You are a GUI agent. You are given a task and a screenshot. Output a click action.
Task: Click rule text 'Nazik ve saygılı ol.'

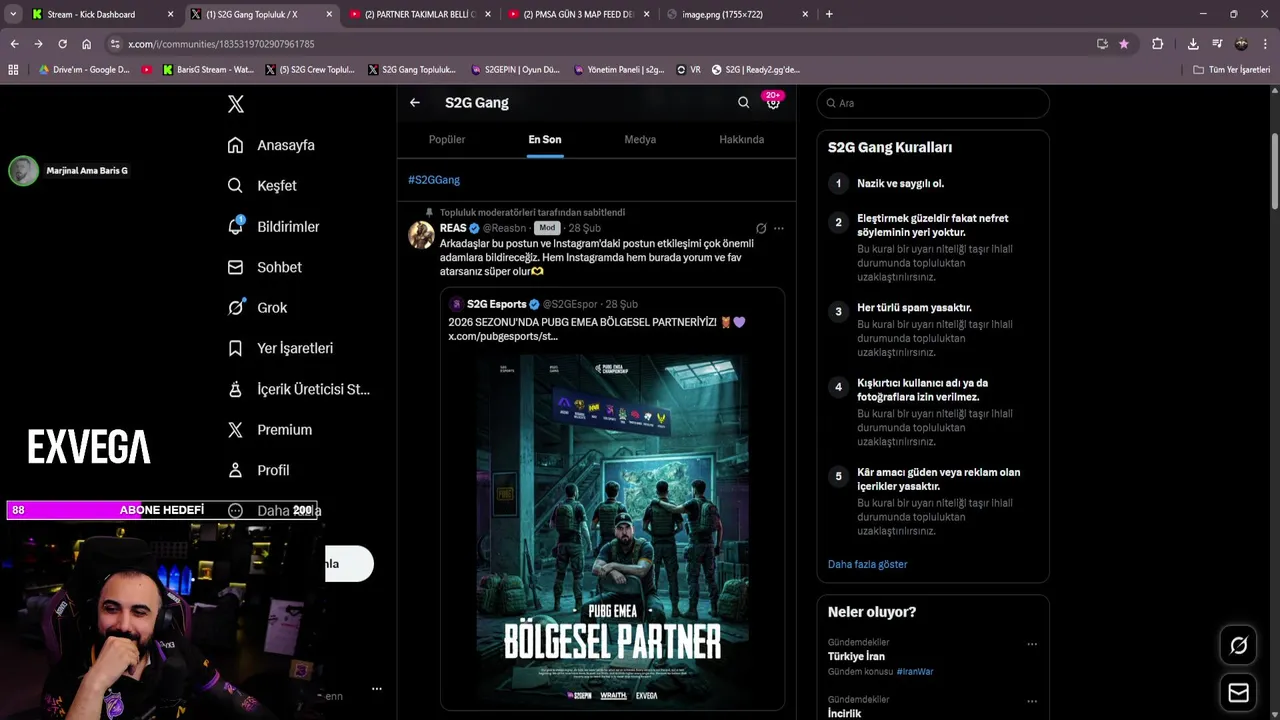(900, 184)
